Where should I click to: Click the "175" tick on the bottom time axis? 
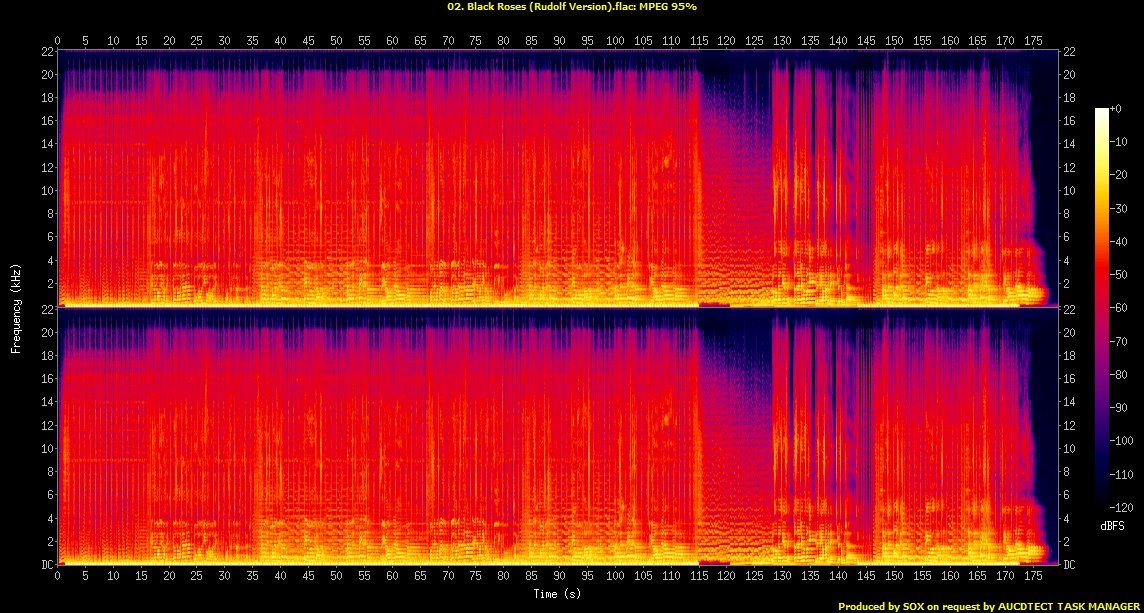click(x=1033, y=576)
